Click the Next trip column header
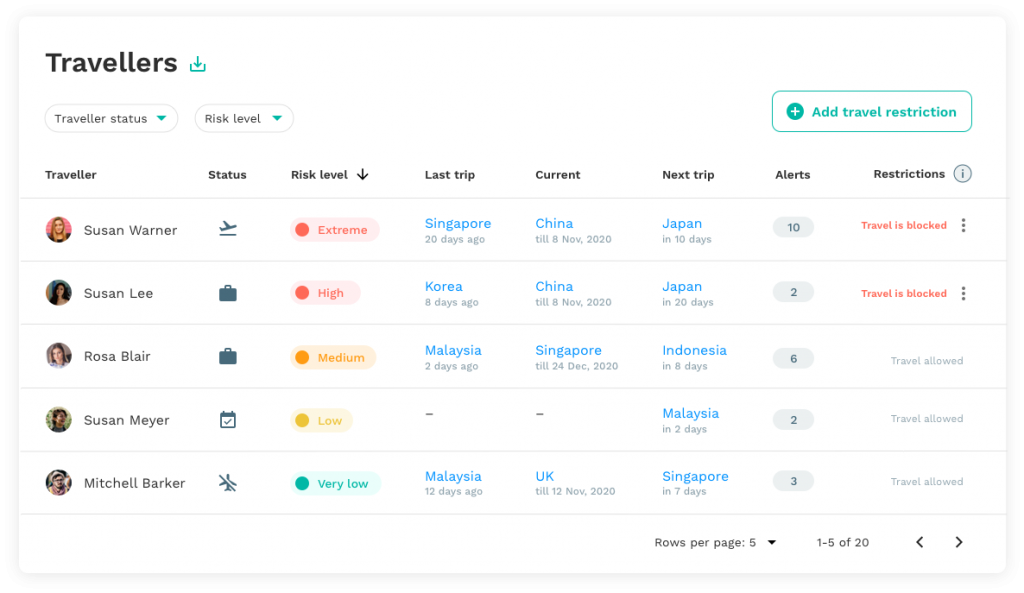The height and width of the screenshot is (593, 1024). click(688, 174)
